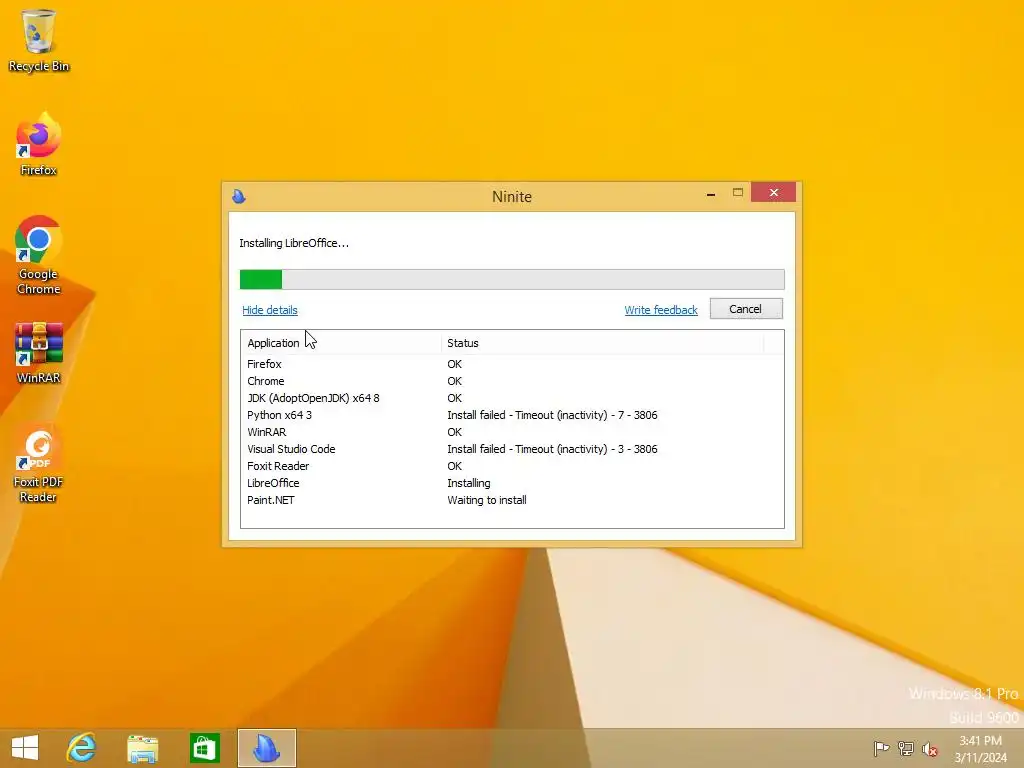This screenshot has height=768, width=1024.
Task: Open File Explorer from the taskbar
Action: tap(142, 748)
